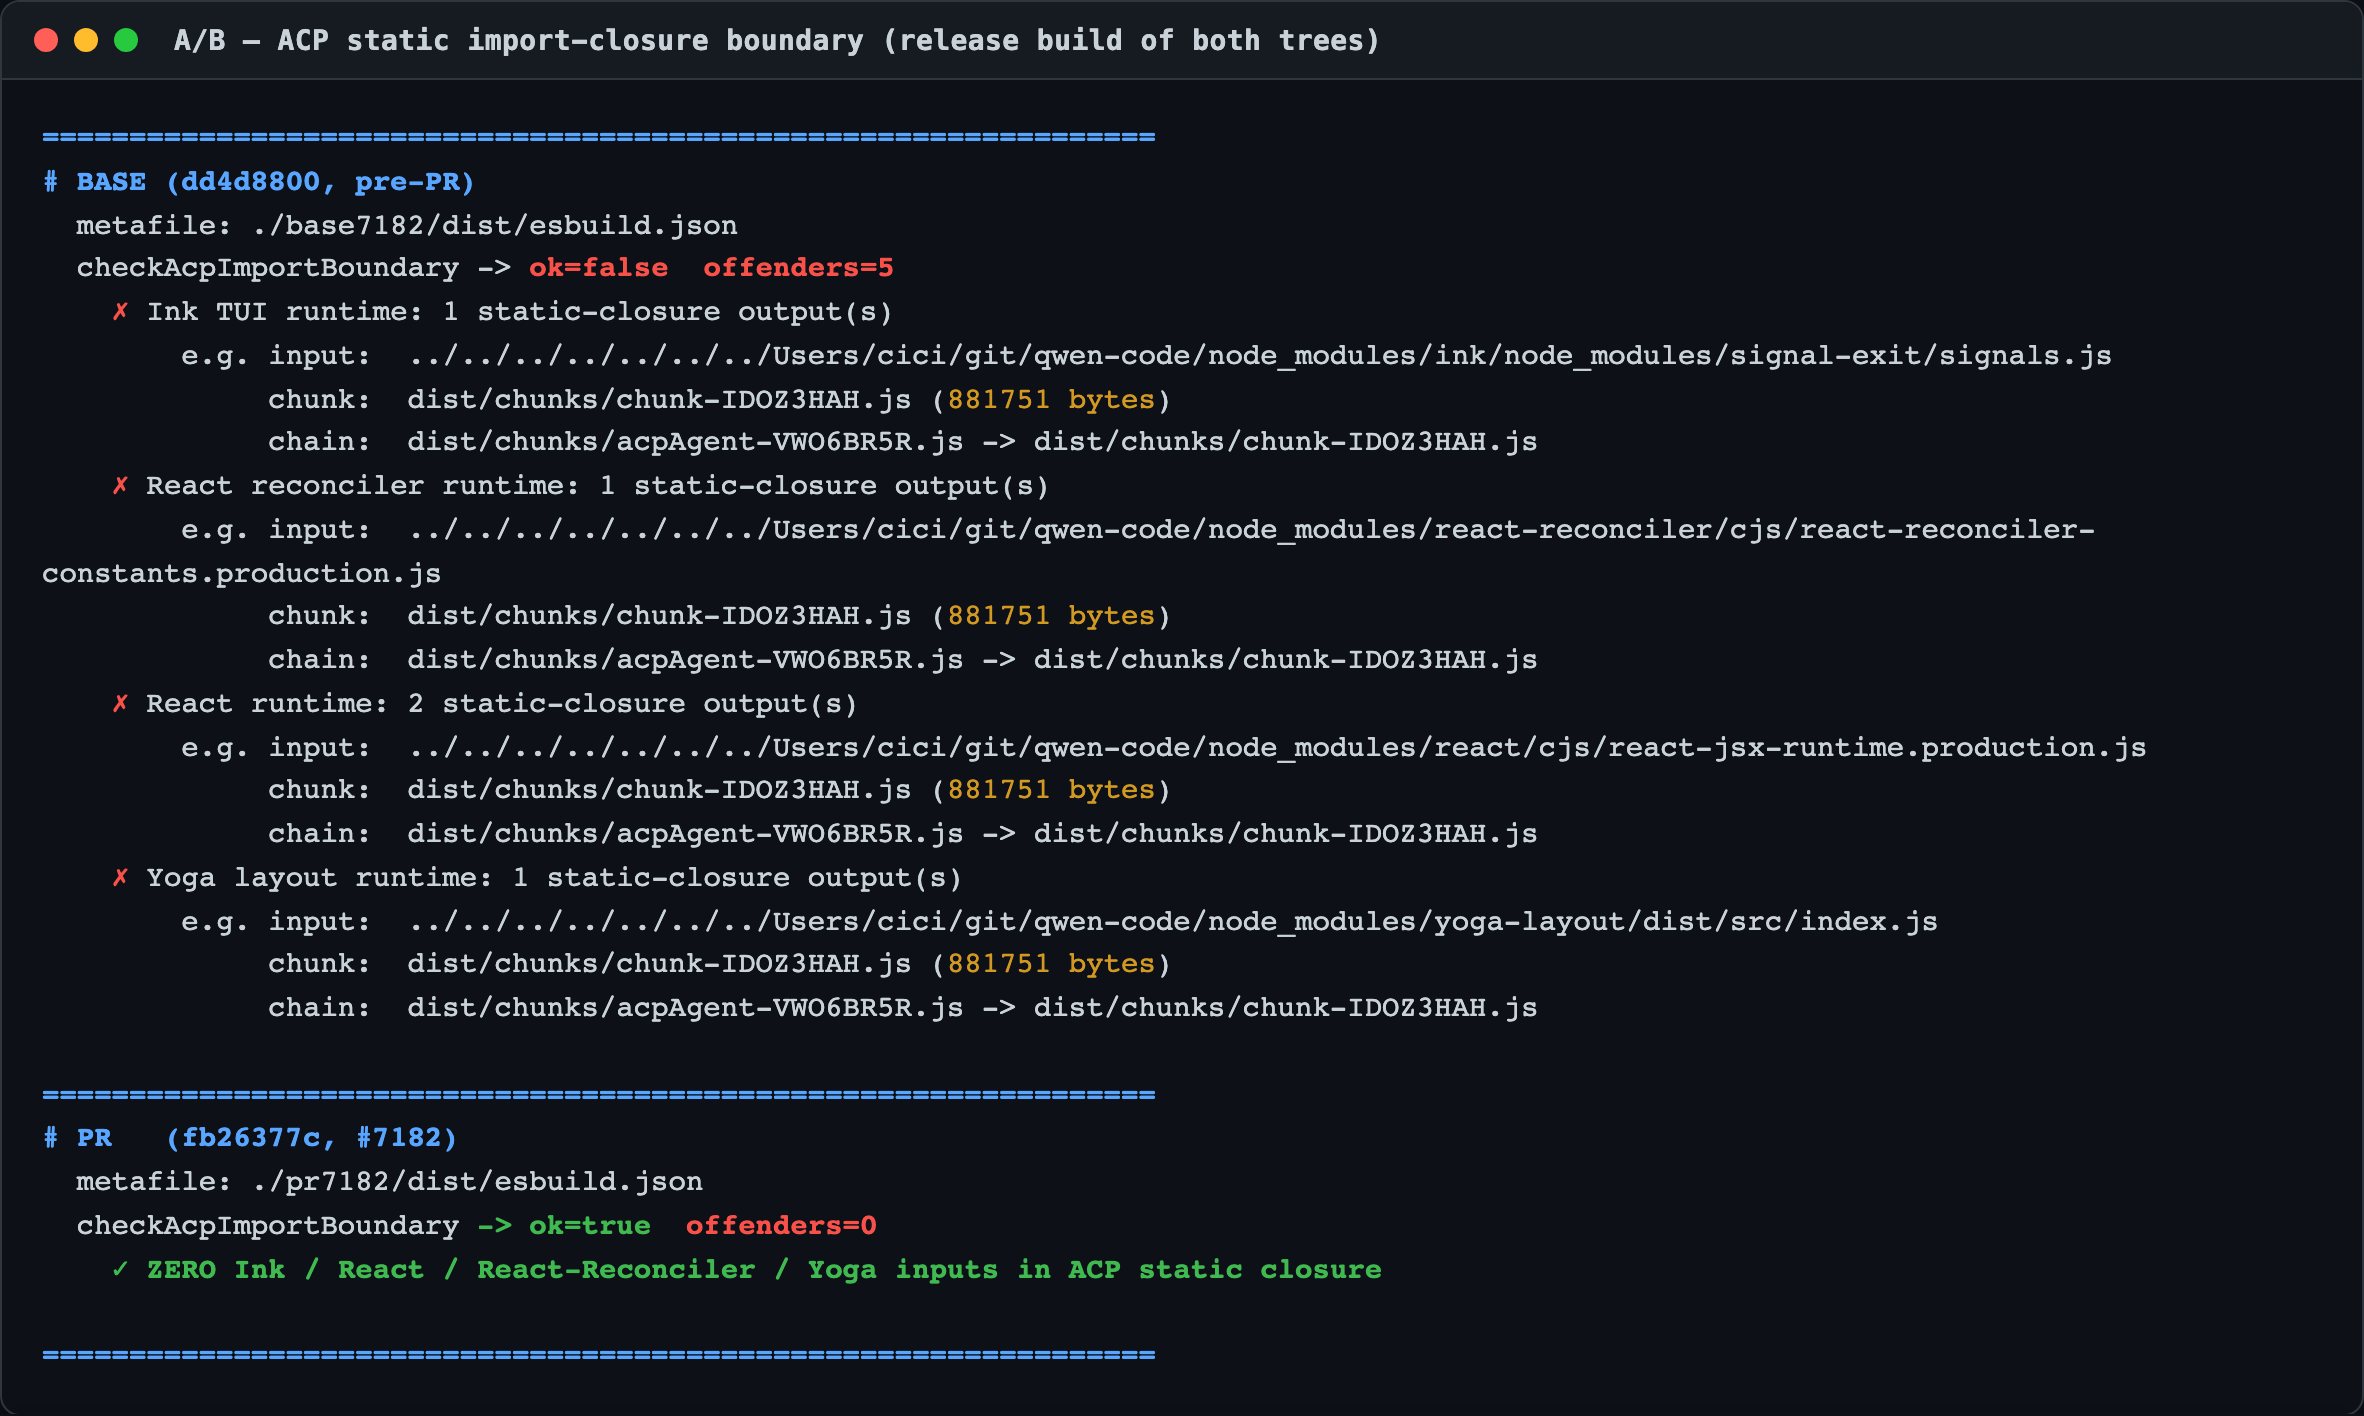The width and height of the screenshot is (2364, 1416).
Task: Click the red ✗ beside 'Ink TUI runtime'
Action: click(x=120, y=312)
